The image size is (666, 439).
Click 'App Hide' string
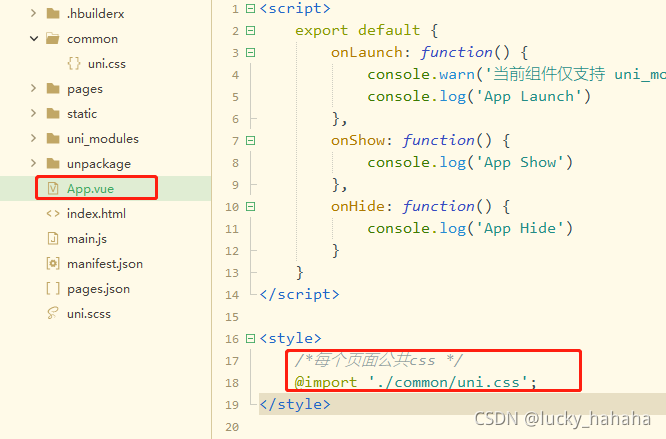tap(519, 229)
